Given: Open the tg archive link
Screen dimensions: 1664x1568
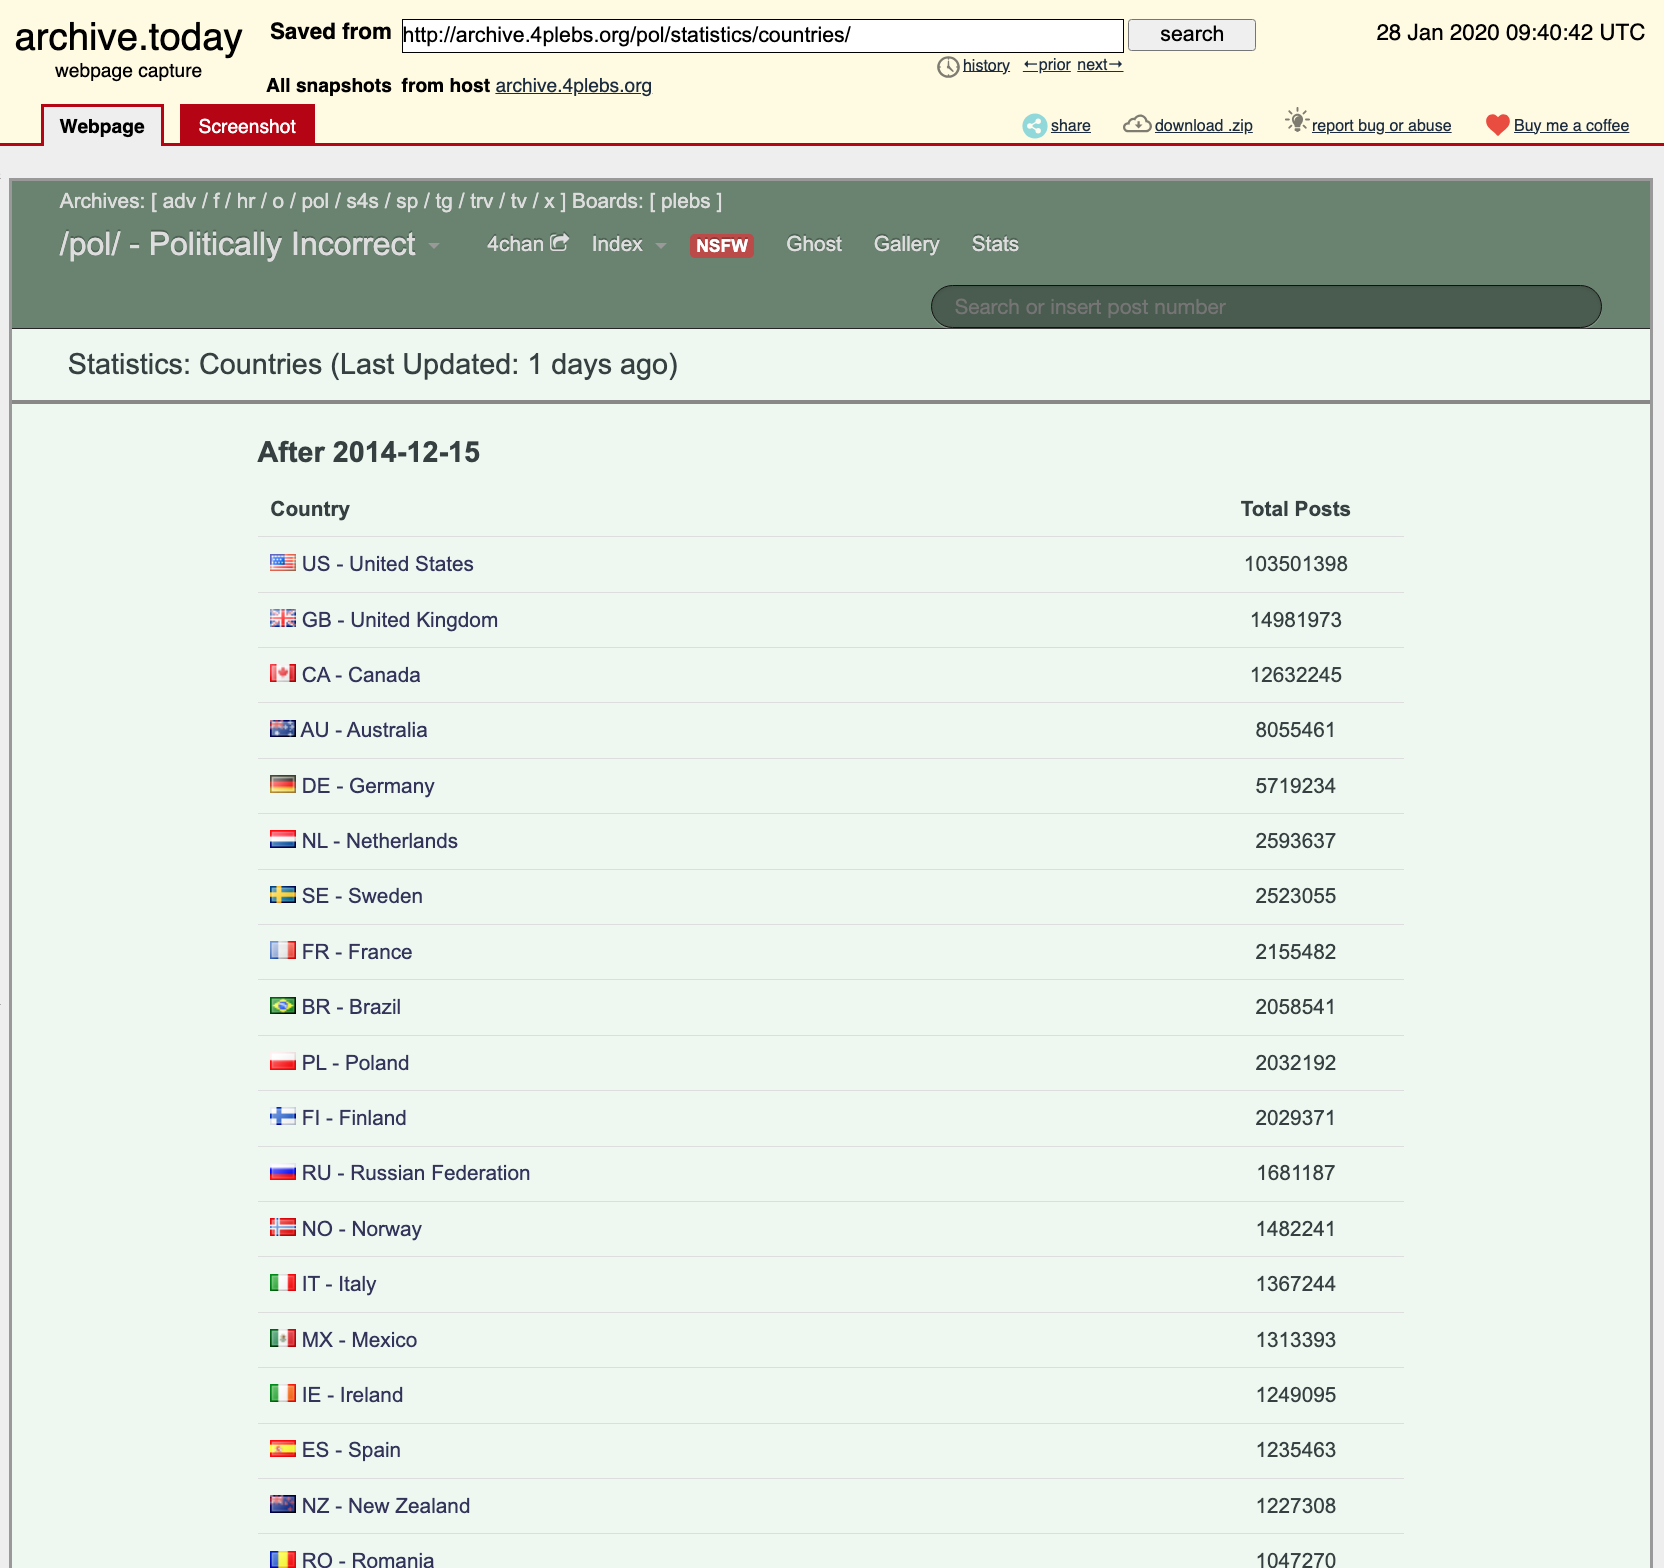Looking at the screenshot, I should point(443,201).
